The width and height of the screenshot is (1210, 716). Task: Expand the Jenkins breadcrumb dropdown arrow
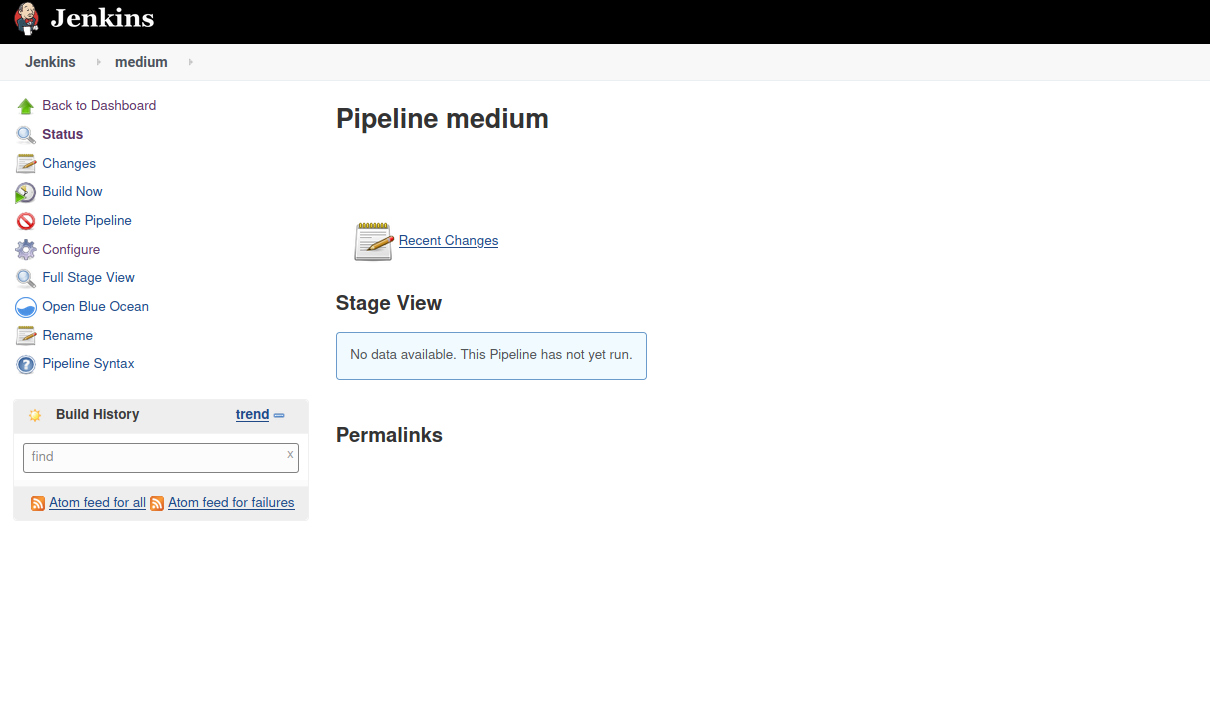point(98,62)
